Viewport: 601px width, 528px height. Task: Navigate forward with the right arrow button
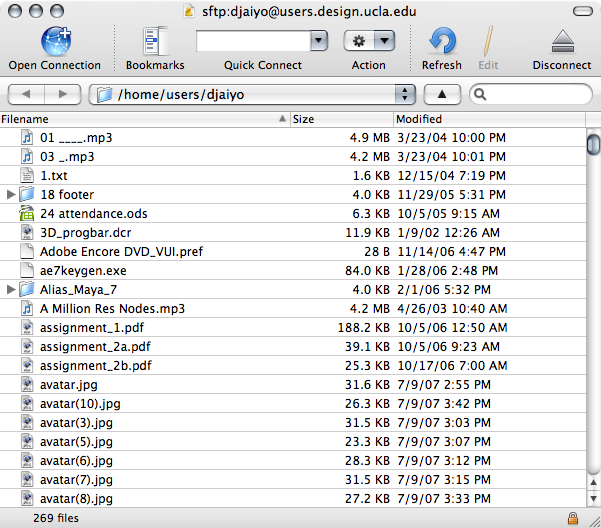[x=62, y=94]
